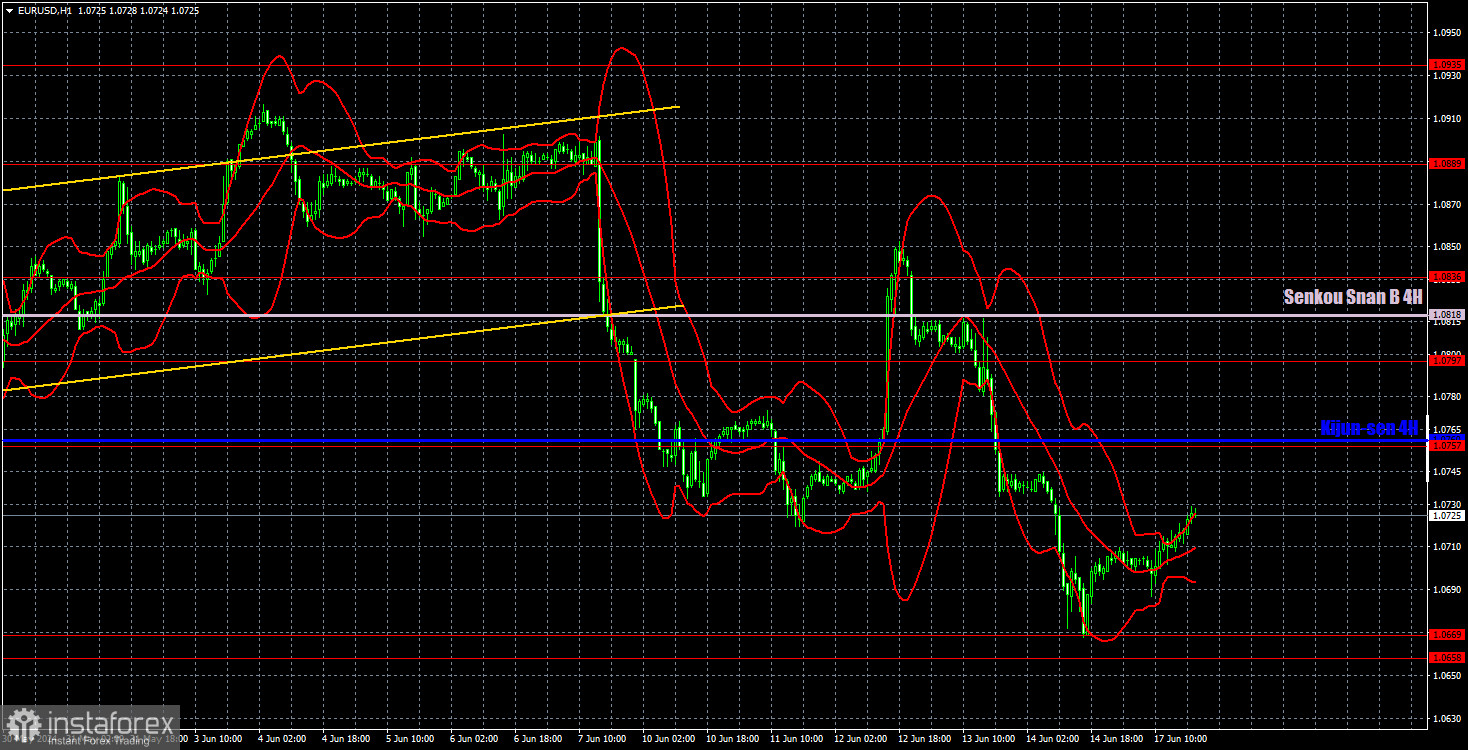Image resolution: width=1468 pixels, height=750 pixels.
Task: Click the 10 Jun 02:00 time label
Action: click(667, 738)
